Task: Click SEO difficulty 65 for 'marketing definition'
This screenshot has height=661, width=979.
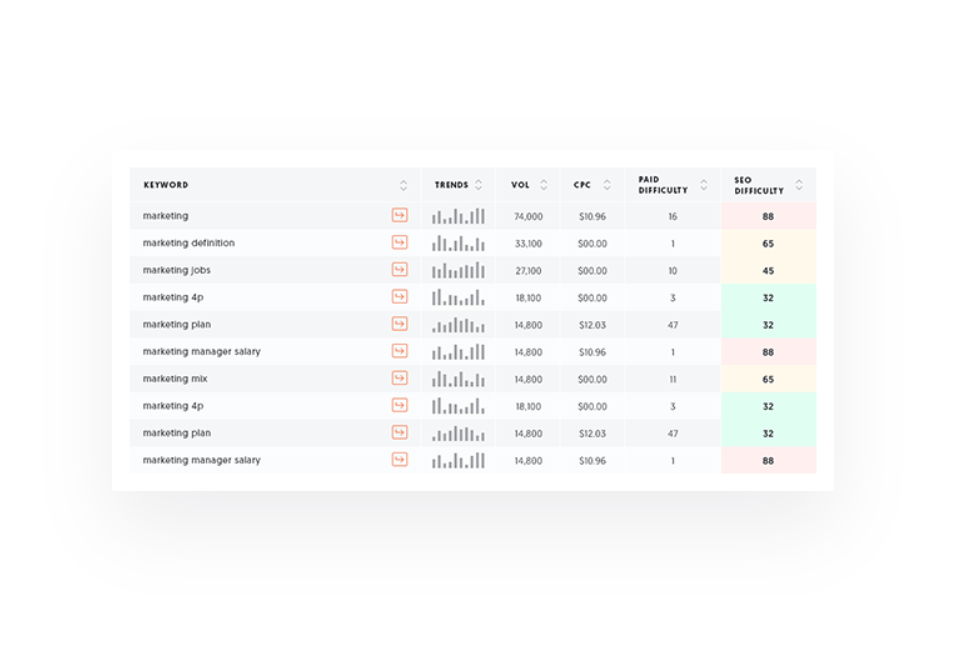Action: pos(768,243)
